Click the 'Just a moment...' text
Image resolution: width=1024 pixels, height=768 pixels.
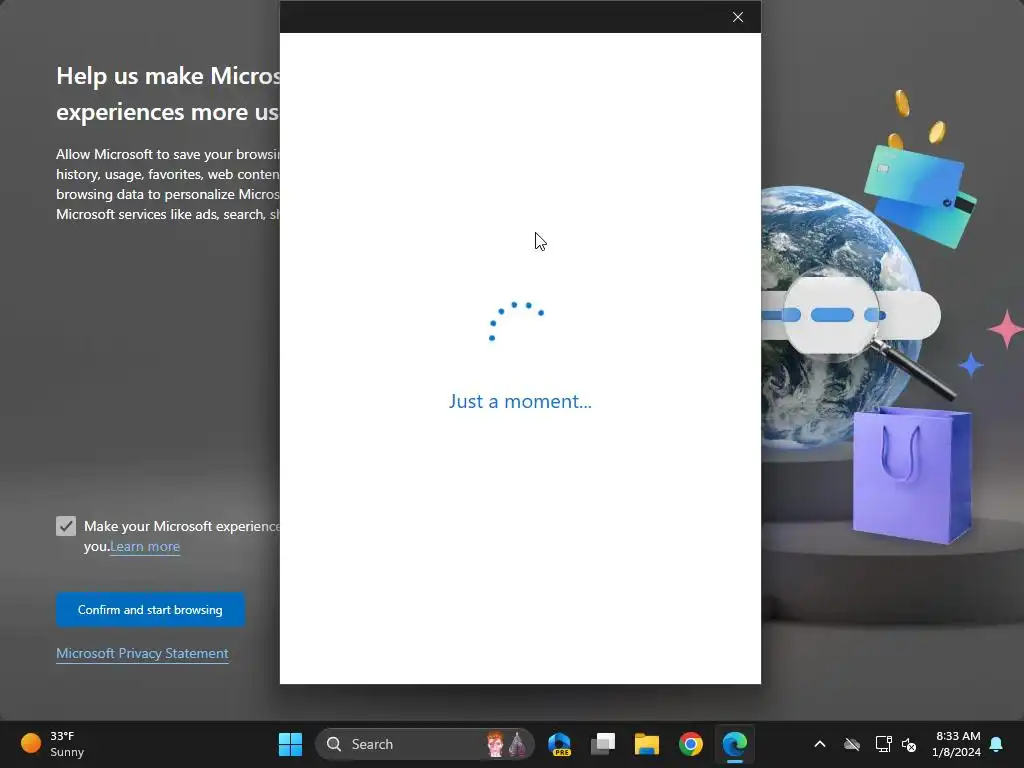tap(520, 401)
